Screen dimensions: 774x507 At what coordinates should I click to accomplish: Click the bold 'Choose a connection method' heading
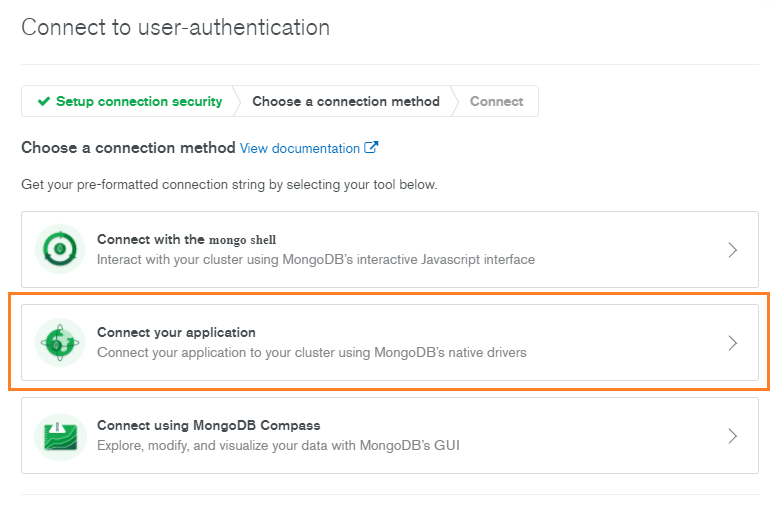tap(128, 148)
